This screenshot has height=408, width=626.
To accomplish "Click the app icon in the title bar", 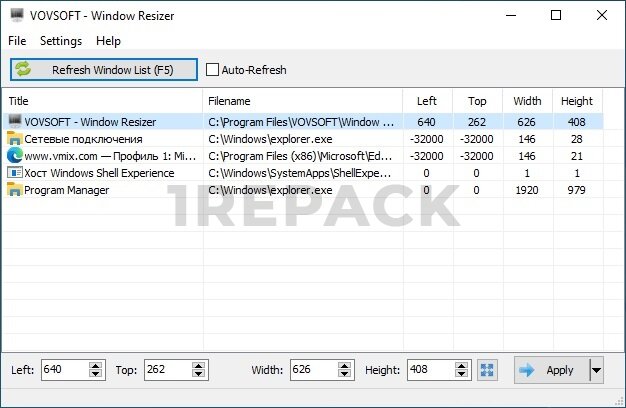I will [x=15, y=15].
